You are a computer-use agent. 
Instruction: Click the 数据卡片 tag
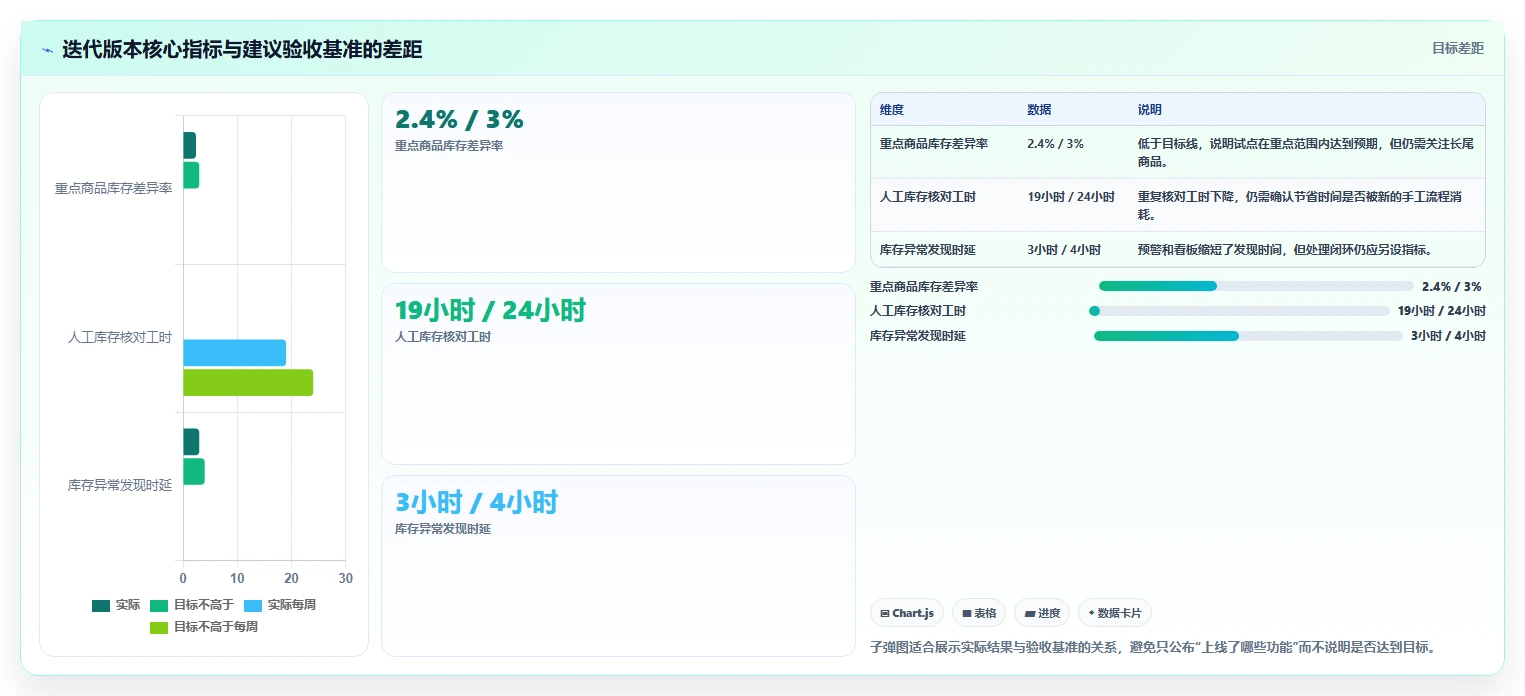coord(1114,613)
